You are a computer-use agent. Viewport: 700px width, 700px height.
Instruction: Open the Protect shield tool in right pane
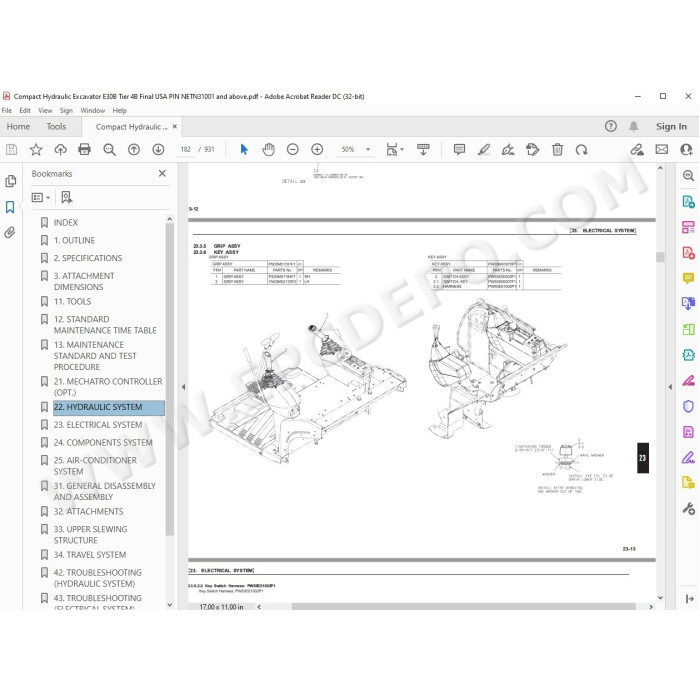tap(688, 406)
